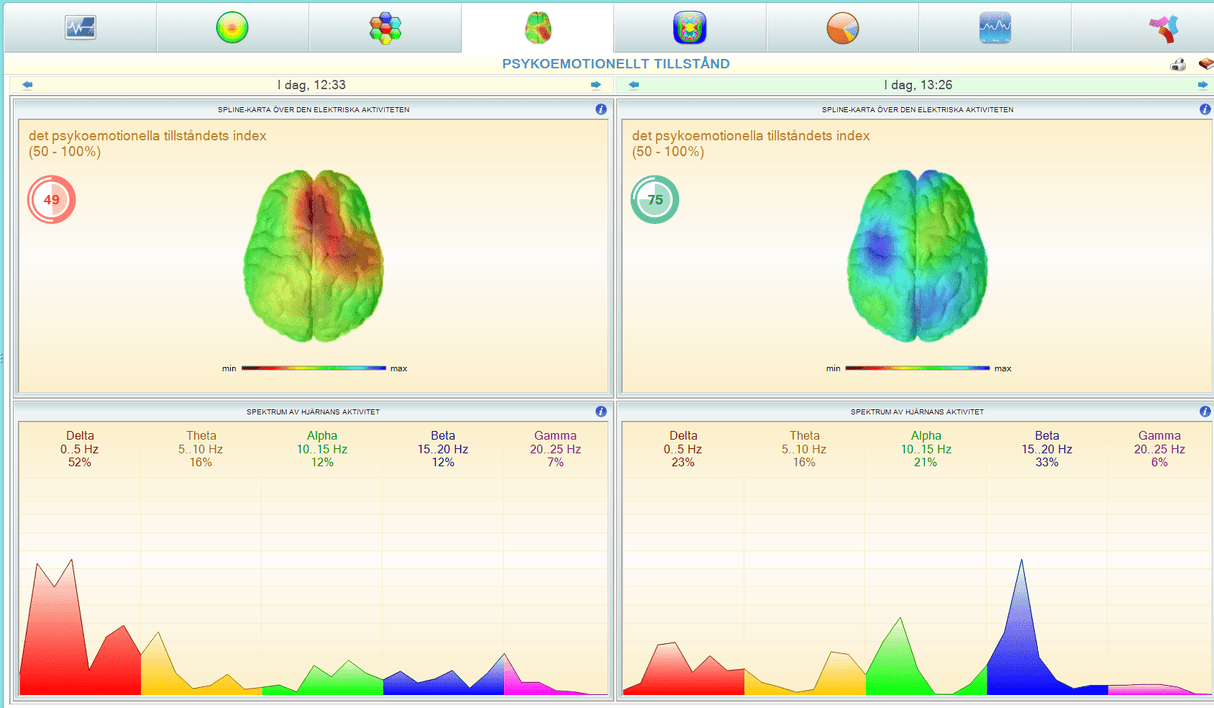This screenshot has height=708, width=1214.
Task: Click the hexagon cluster analysis icon
Action: pos(385,27)
